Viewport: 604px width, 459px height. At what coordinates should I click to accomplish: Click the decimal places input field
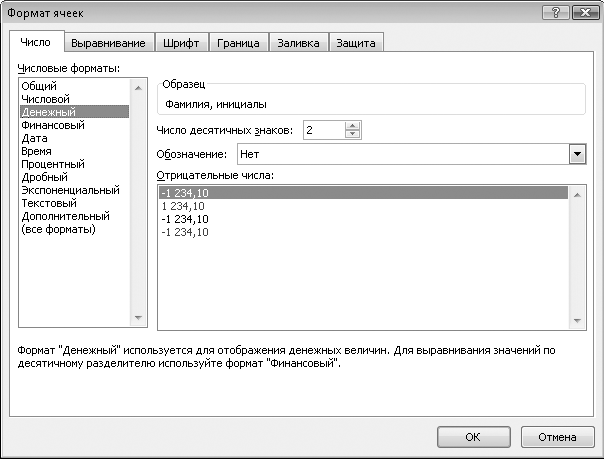point(324,130)
